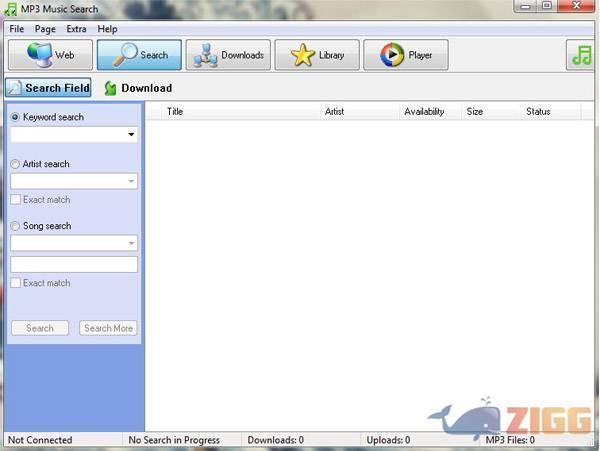600x451 pixels.
Task: Expand the Song search dropdown
Action: (131, 243)
